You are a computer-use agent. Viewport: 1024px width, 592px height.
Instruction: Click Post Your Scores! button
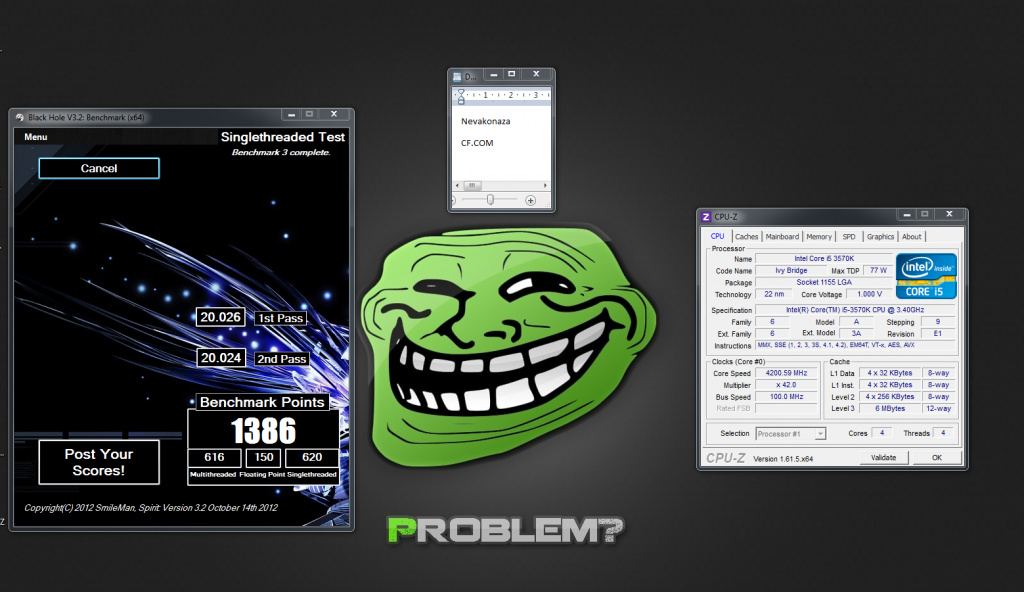click(99, 462)
